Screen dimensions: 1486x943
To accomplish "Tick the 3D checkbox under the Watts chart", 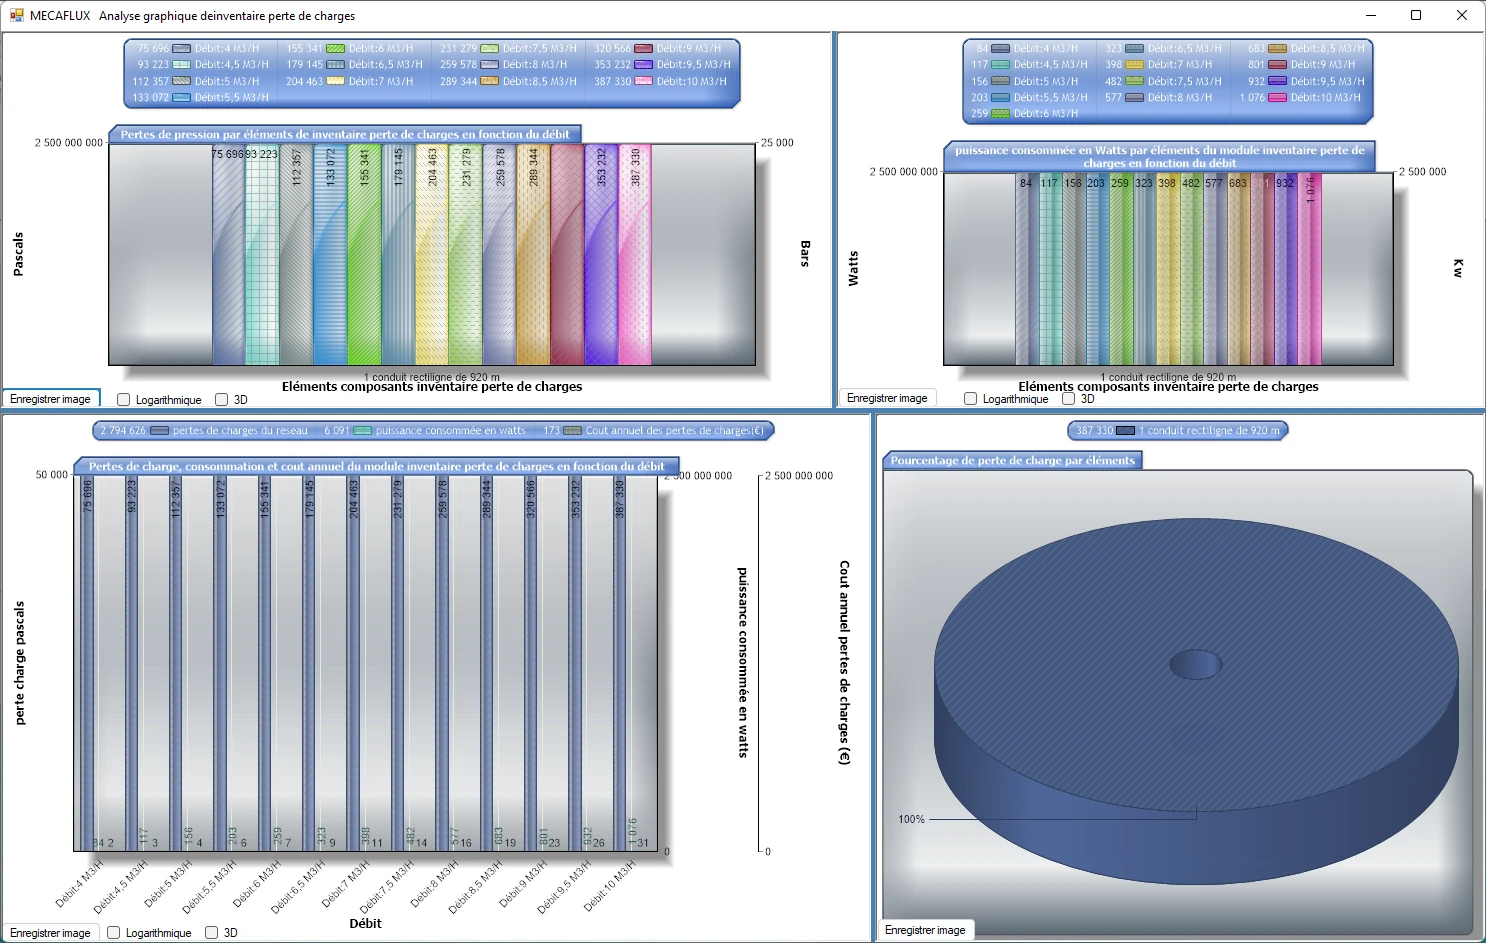I will click(x=1069, y=399).
